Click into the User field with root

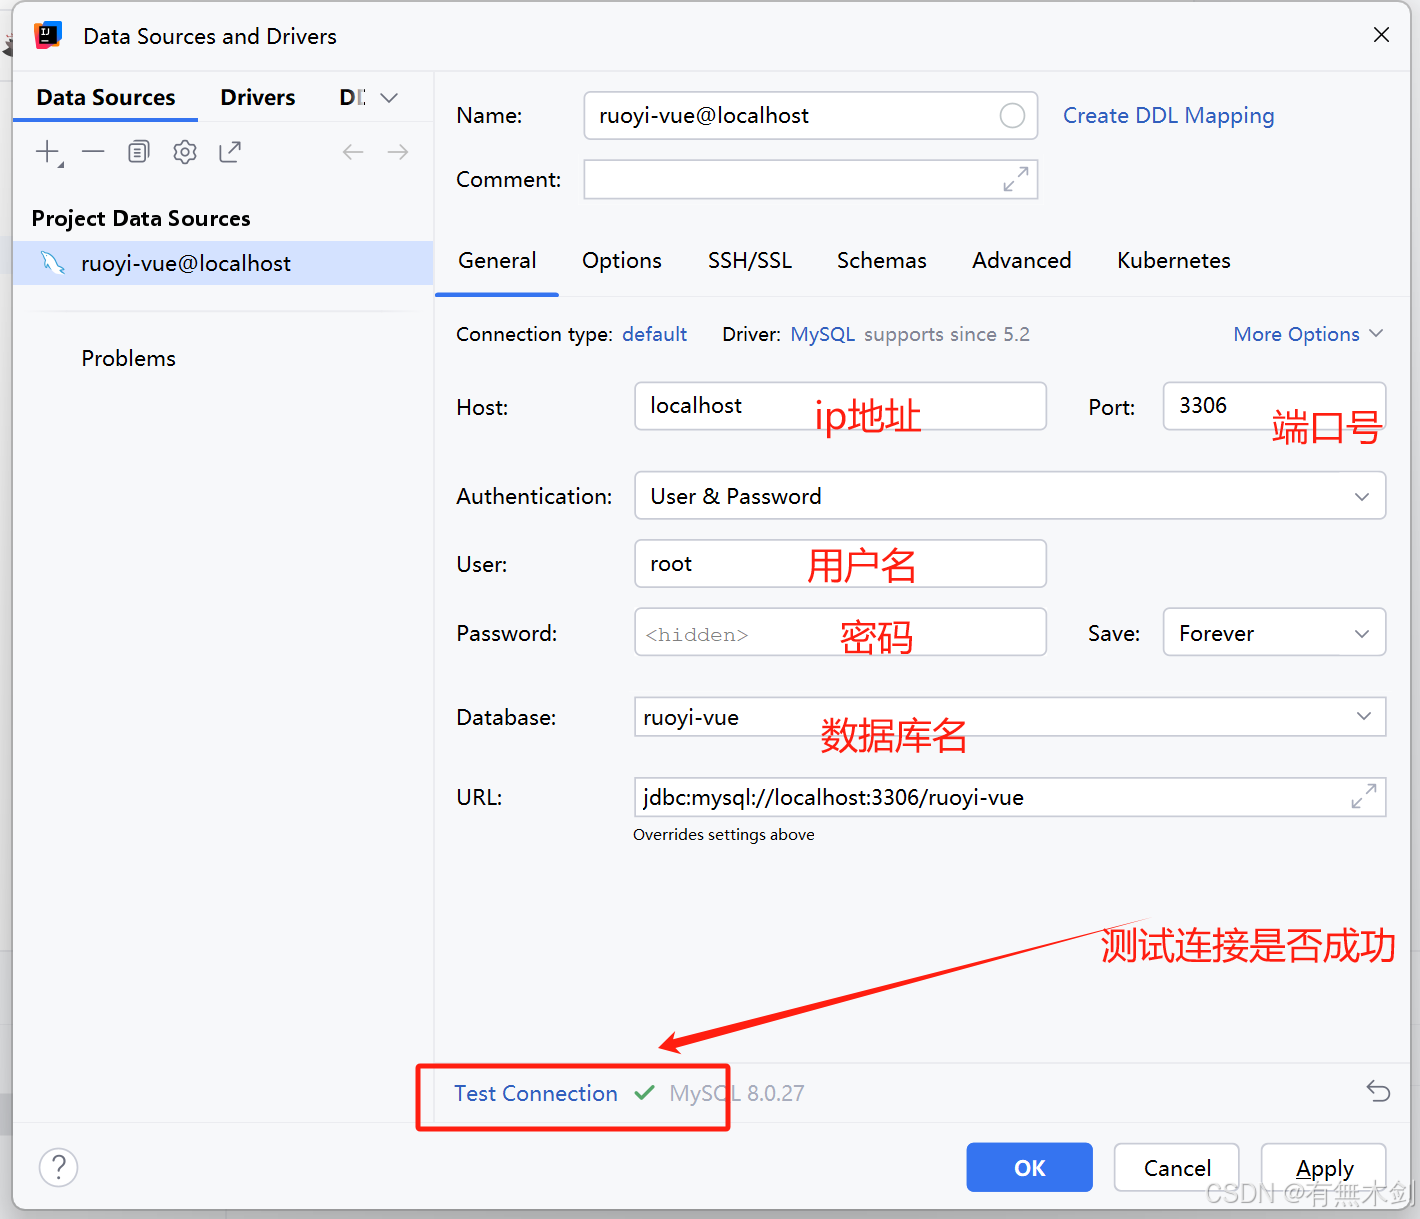pos(840,564)
